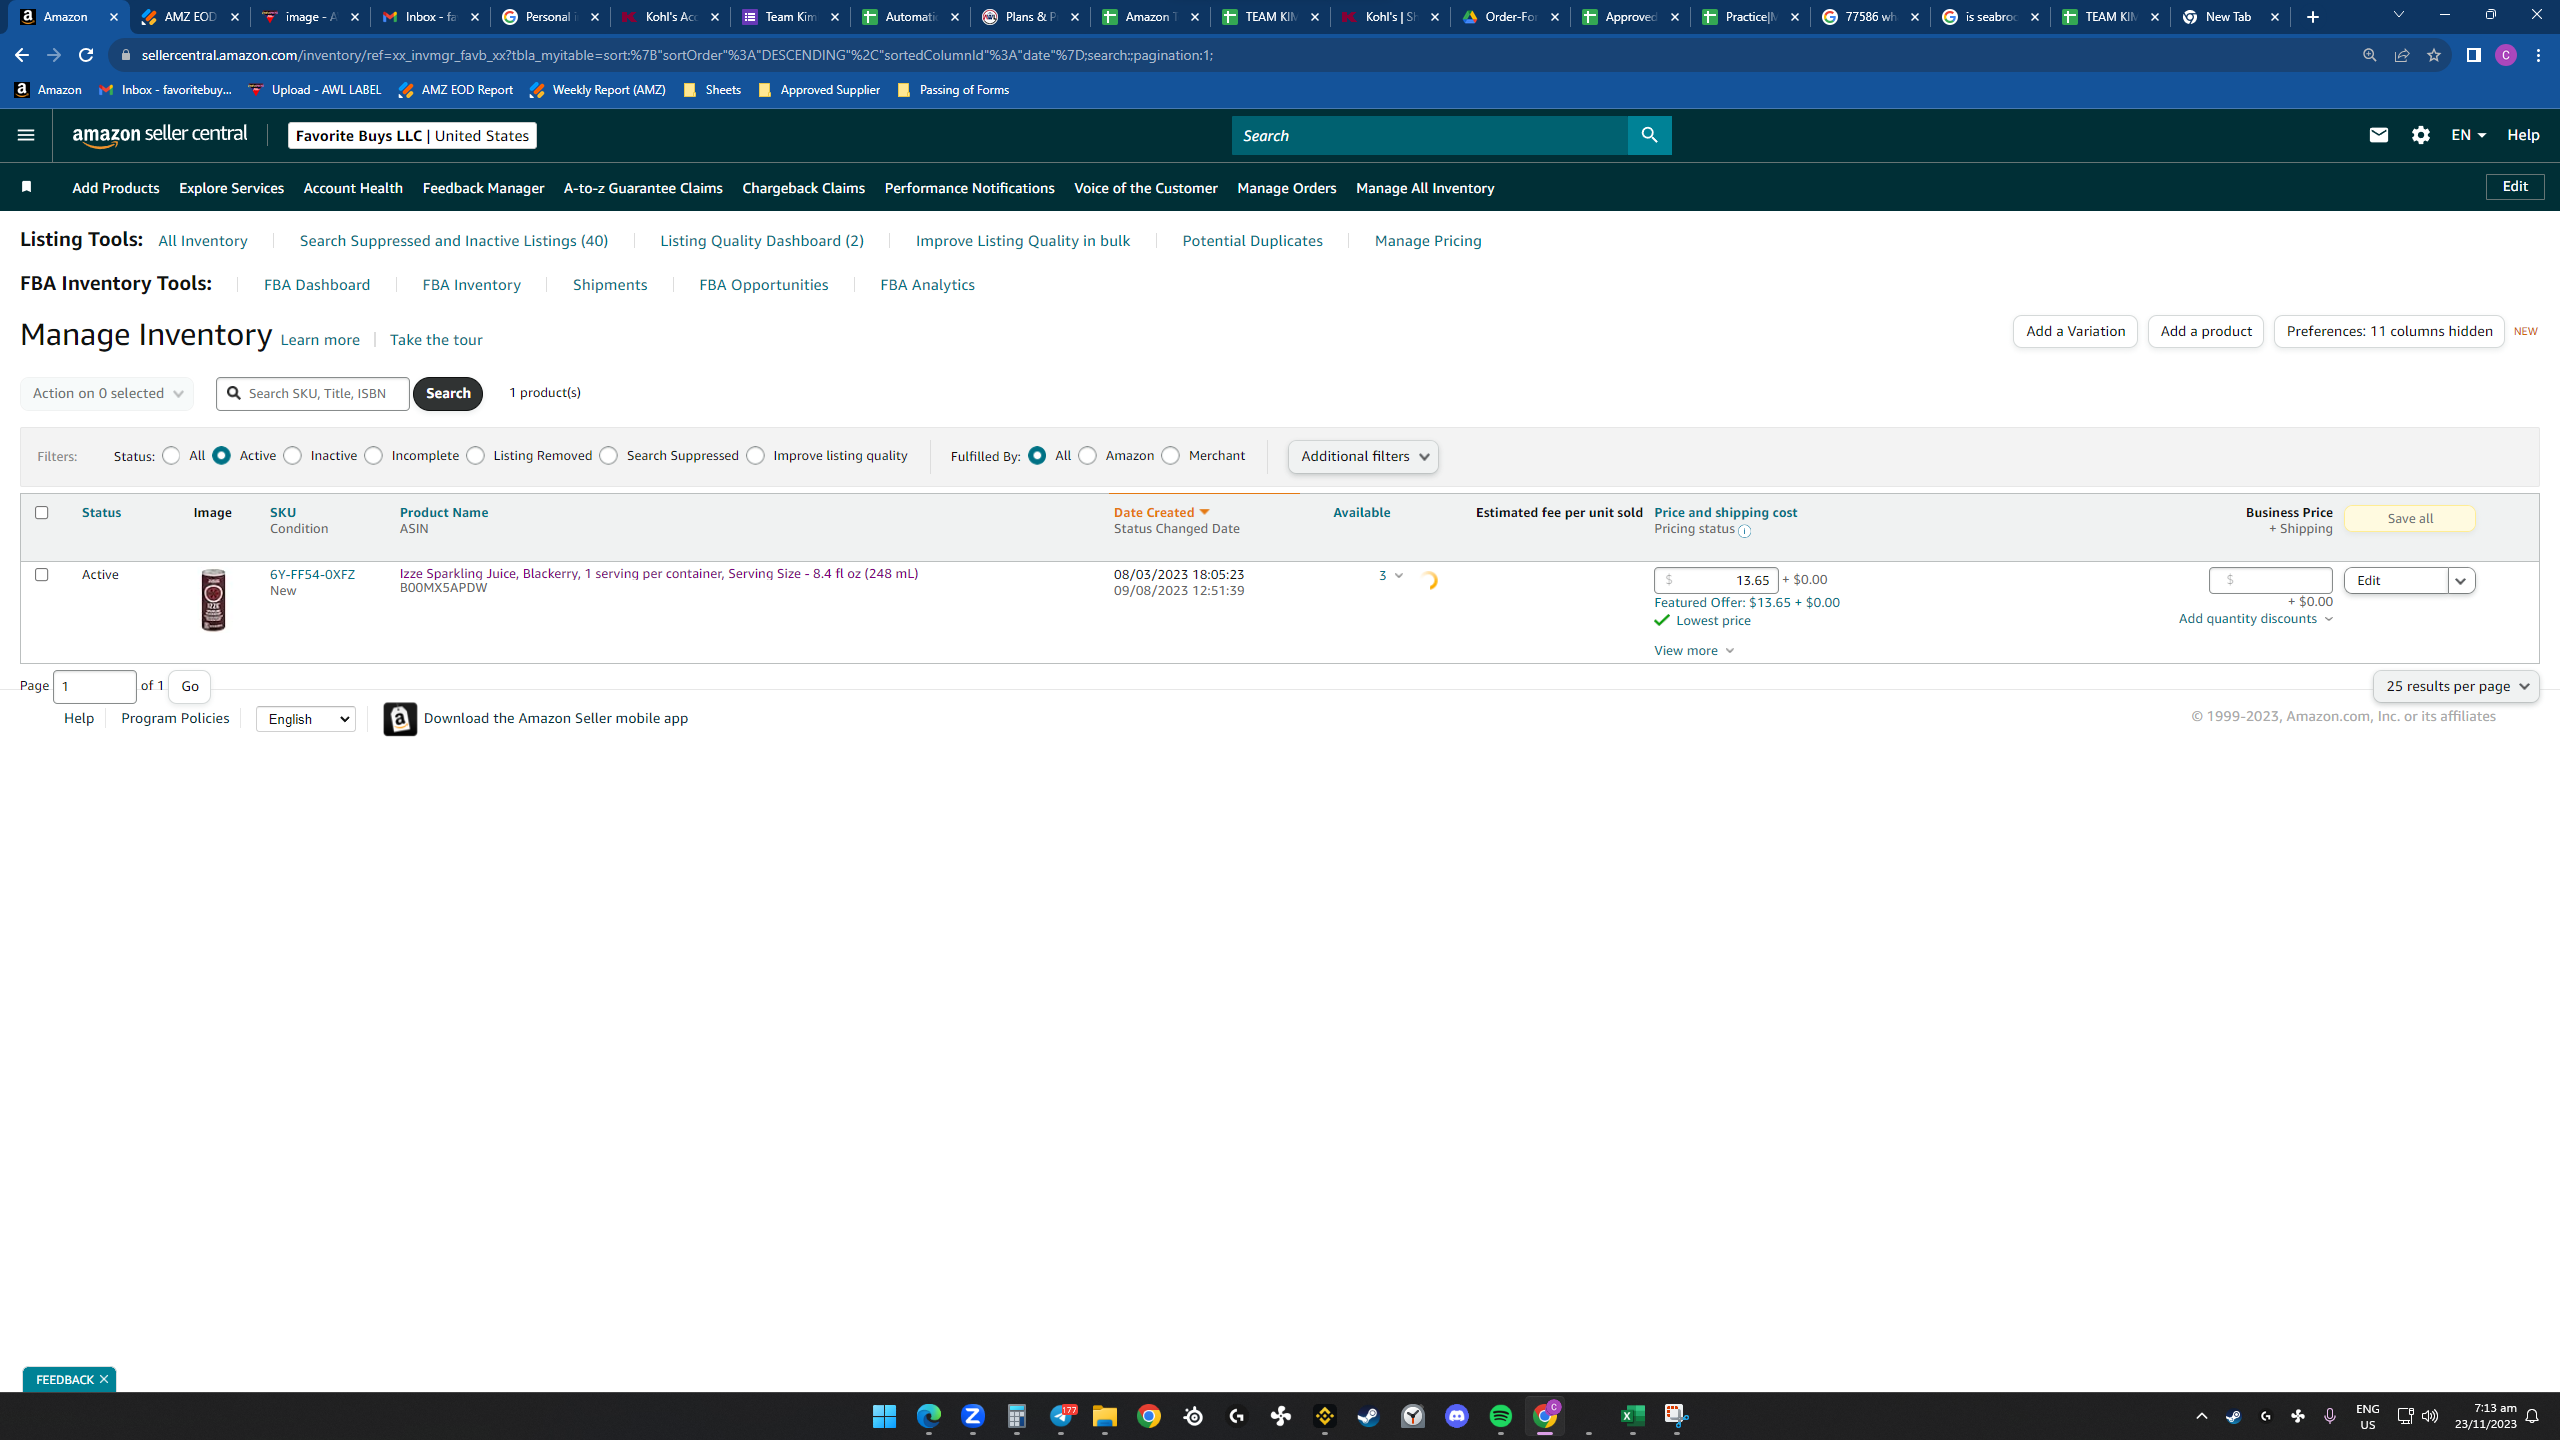Open SKU link 6Y-FF54-0XFZ
Viewport: 2560px width, 1440px height.
click(x=312, y=574)
